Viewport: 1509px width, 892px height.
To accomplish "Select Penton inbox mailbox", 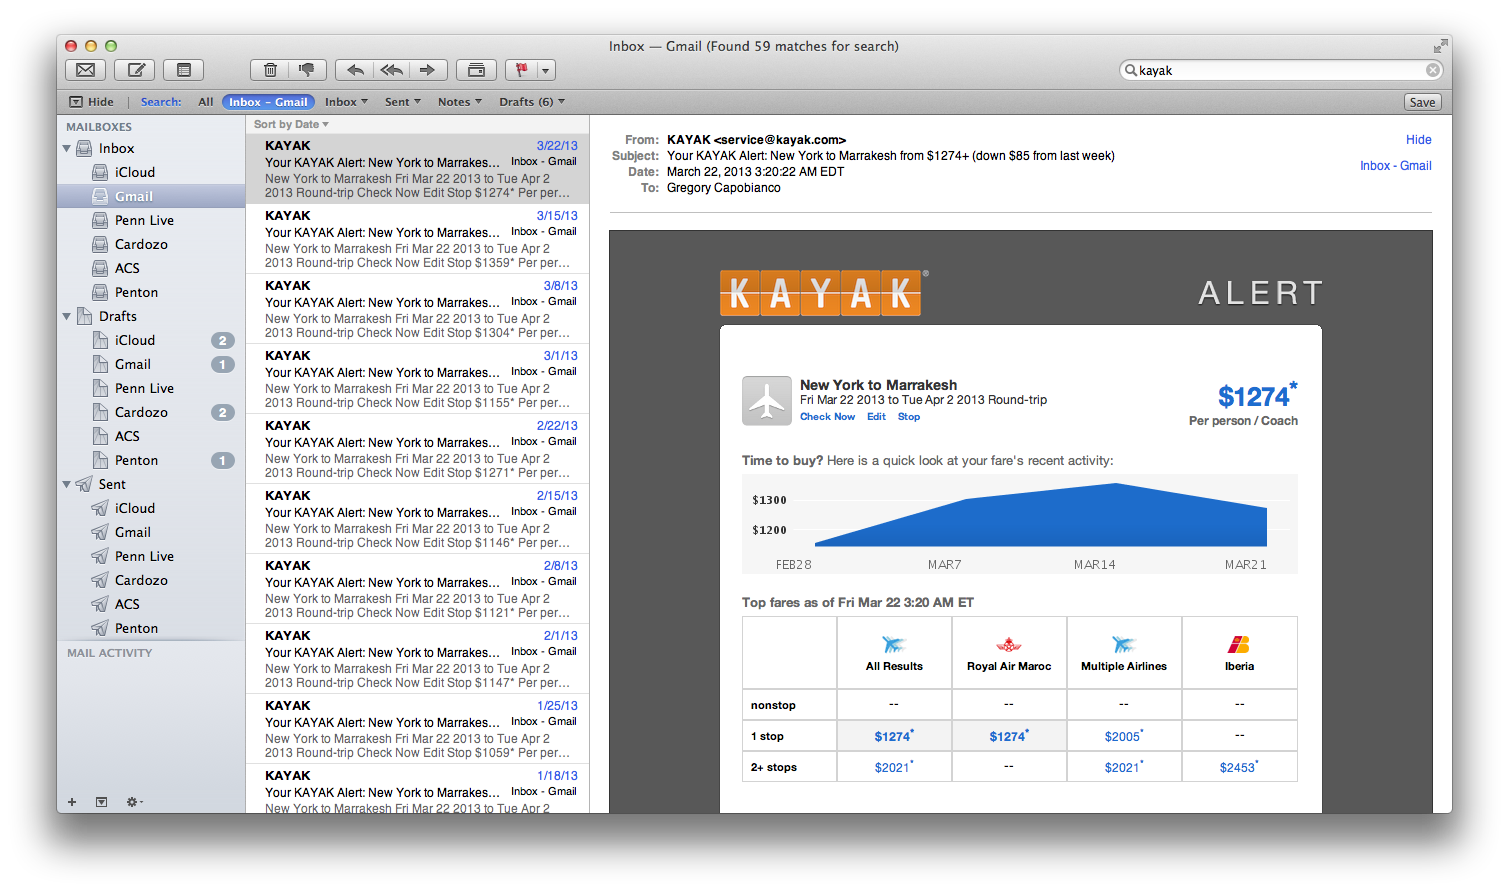I will [x=151, y=292].
